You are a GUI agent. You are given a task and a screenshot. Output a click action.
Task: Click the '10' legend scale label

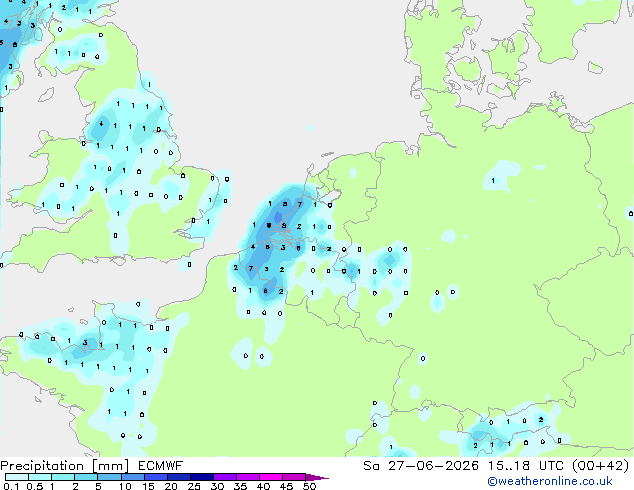[x=125, y=486]
